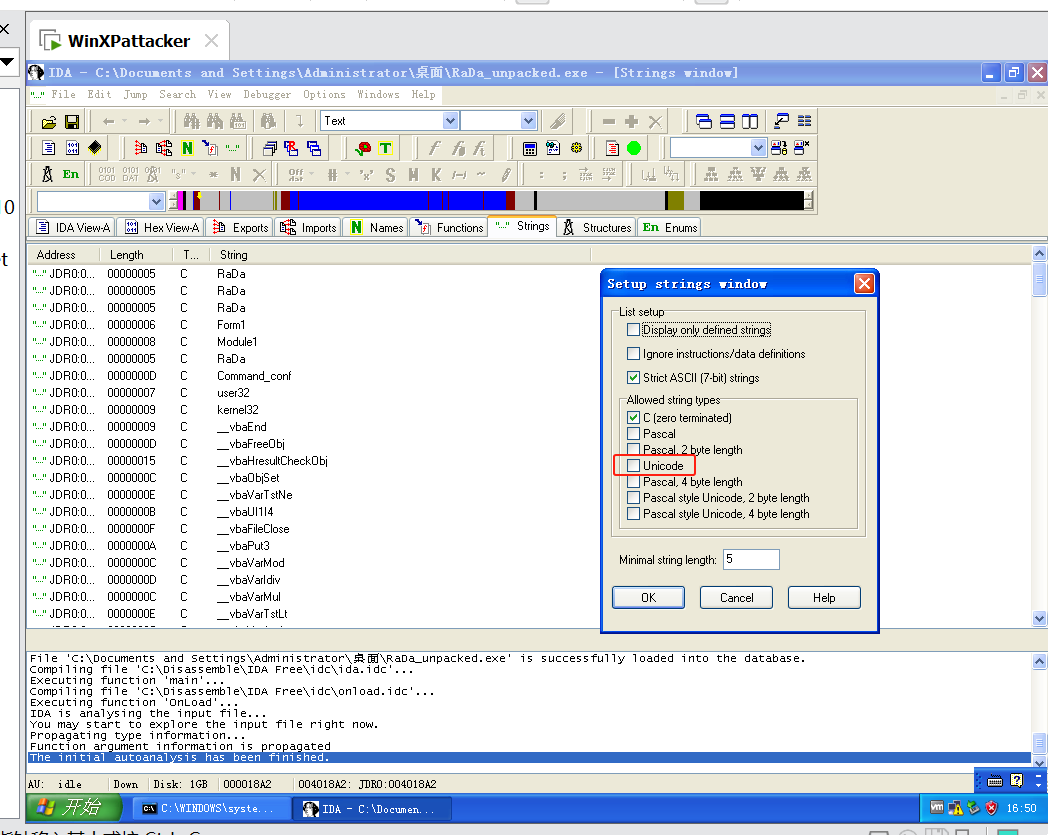Click the Exports window toolbar icon
This screenshot has height=835, width=1048.
coord(140,148)
